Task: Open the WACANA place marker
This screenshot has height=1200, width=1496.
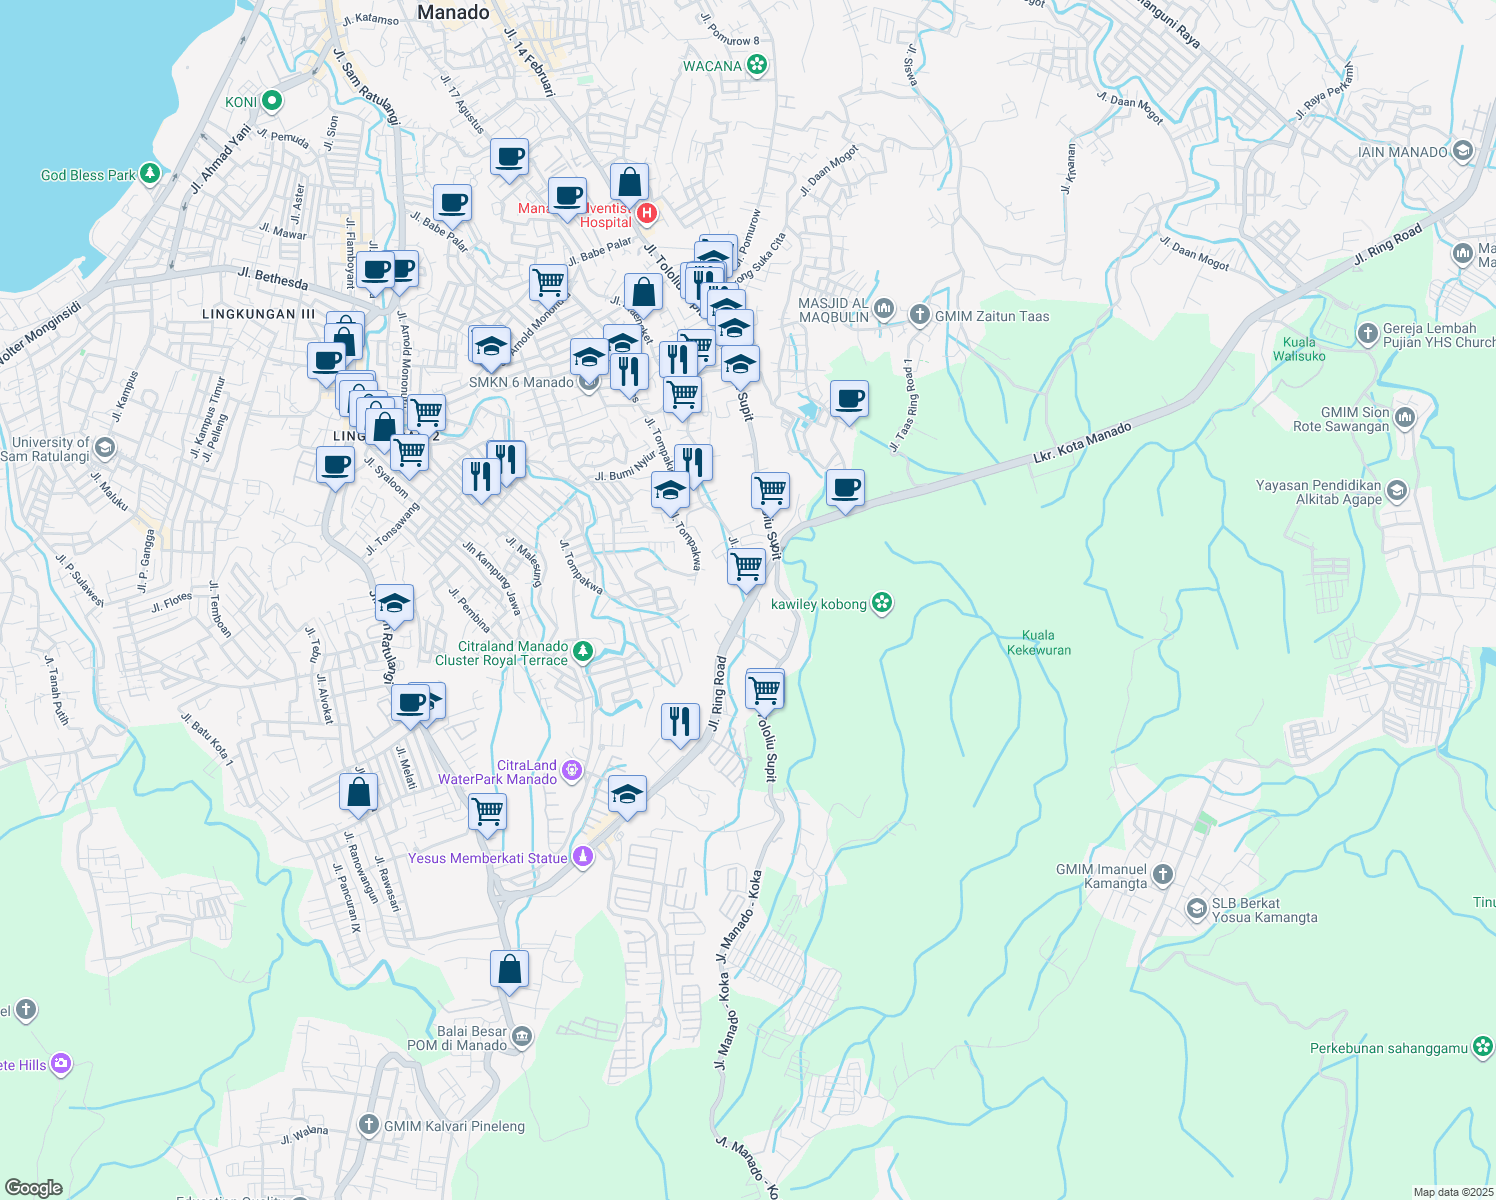Action: tap(757, 66)
